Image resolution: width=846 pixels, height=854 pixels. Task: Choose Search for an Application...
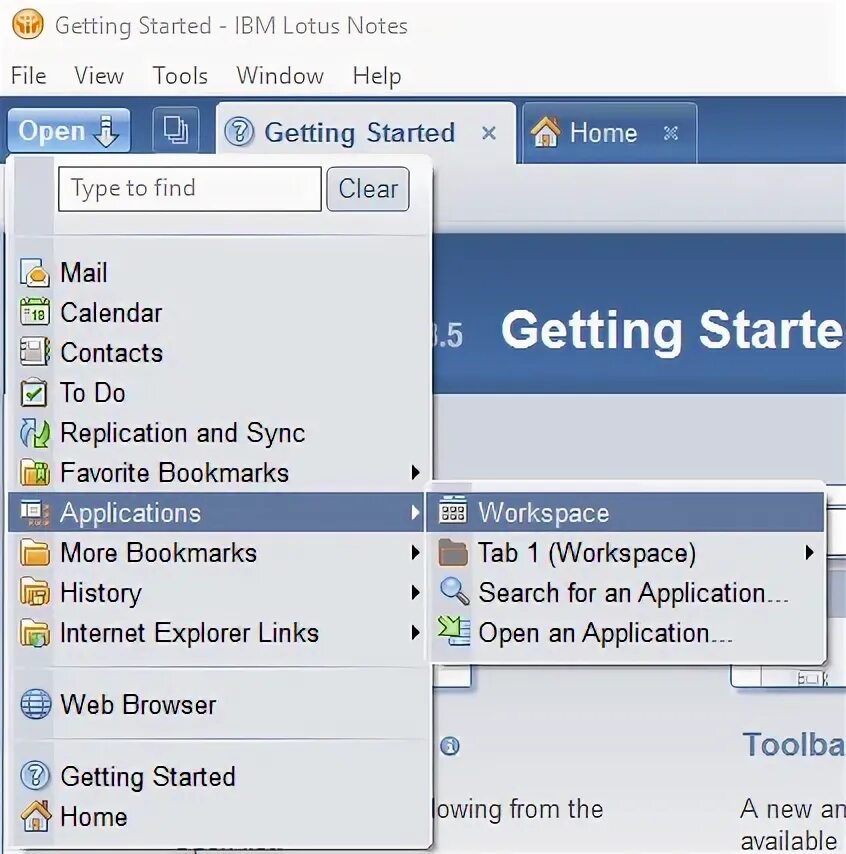(625, 593)
